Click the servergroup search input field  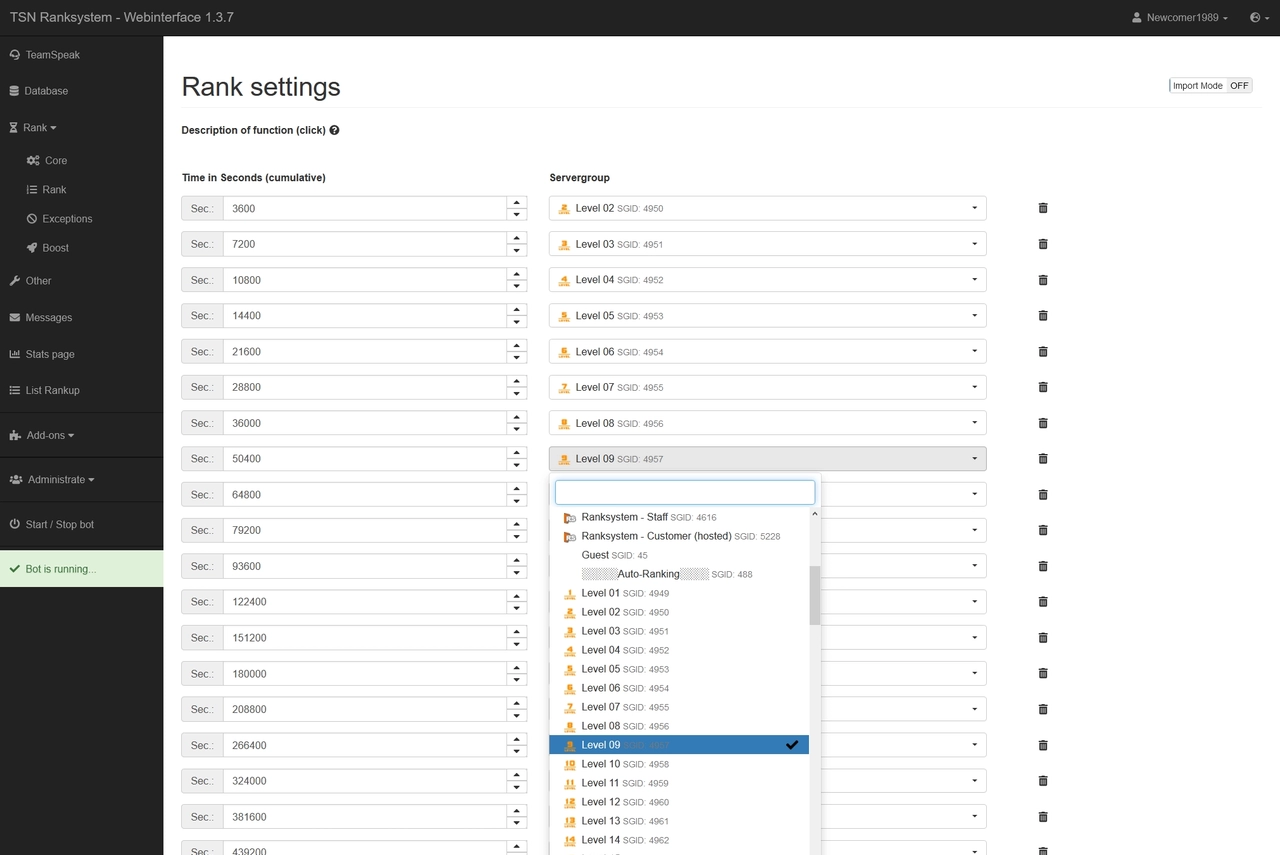coord(684,491)
